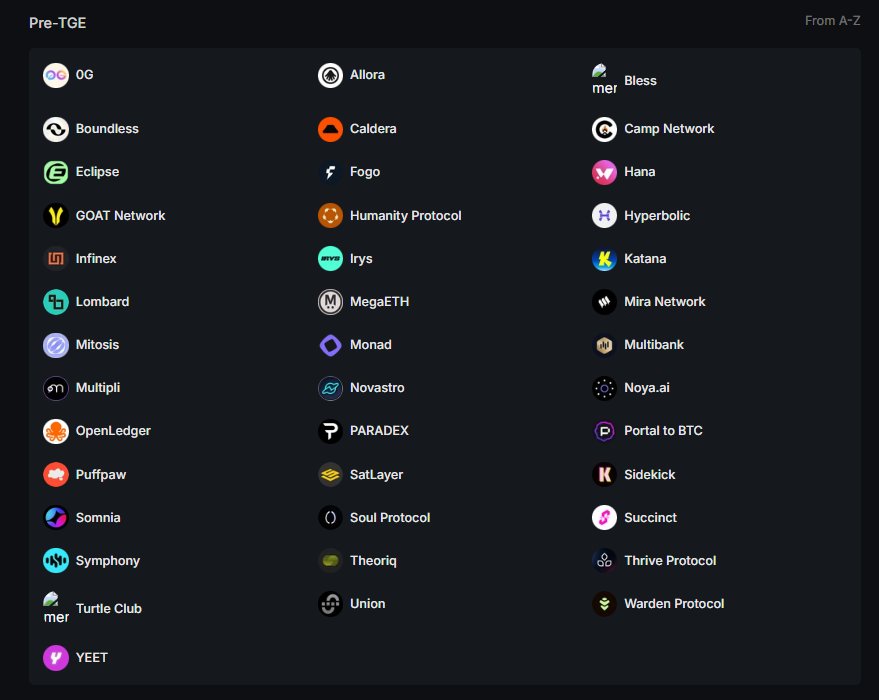Click the "Pre-TGE" section heading
Screen dimensions: 879x700
click(x=58, y=23)
